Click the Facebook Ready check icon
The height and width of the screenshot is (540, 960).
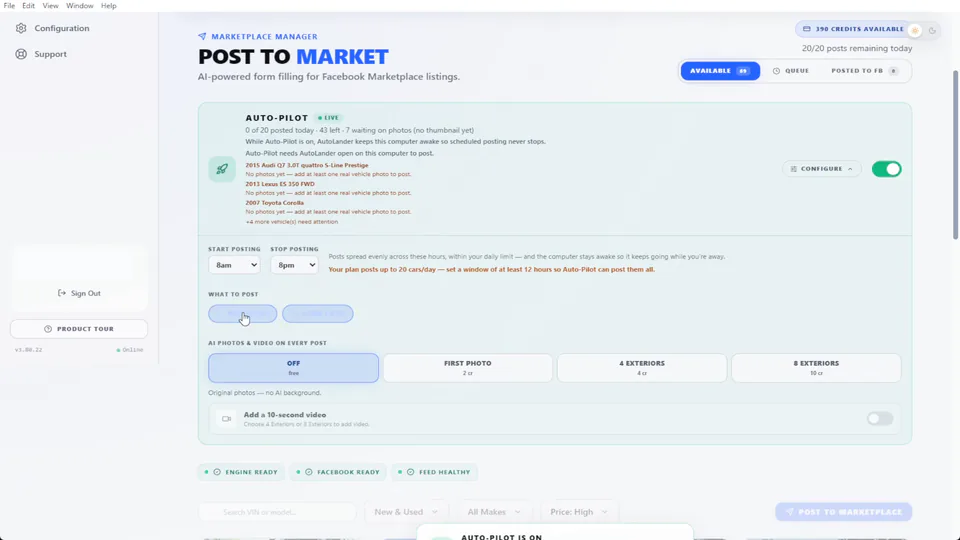point(309,472)
